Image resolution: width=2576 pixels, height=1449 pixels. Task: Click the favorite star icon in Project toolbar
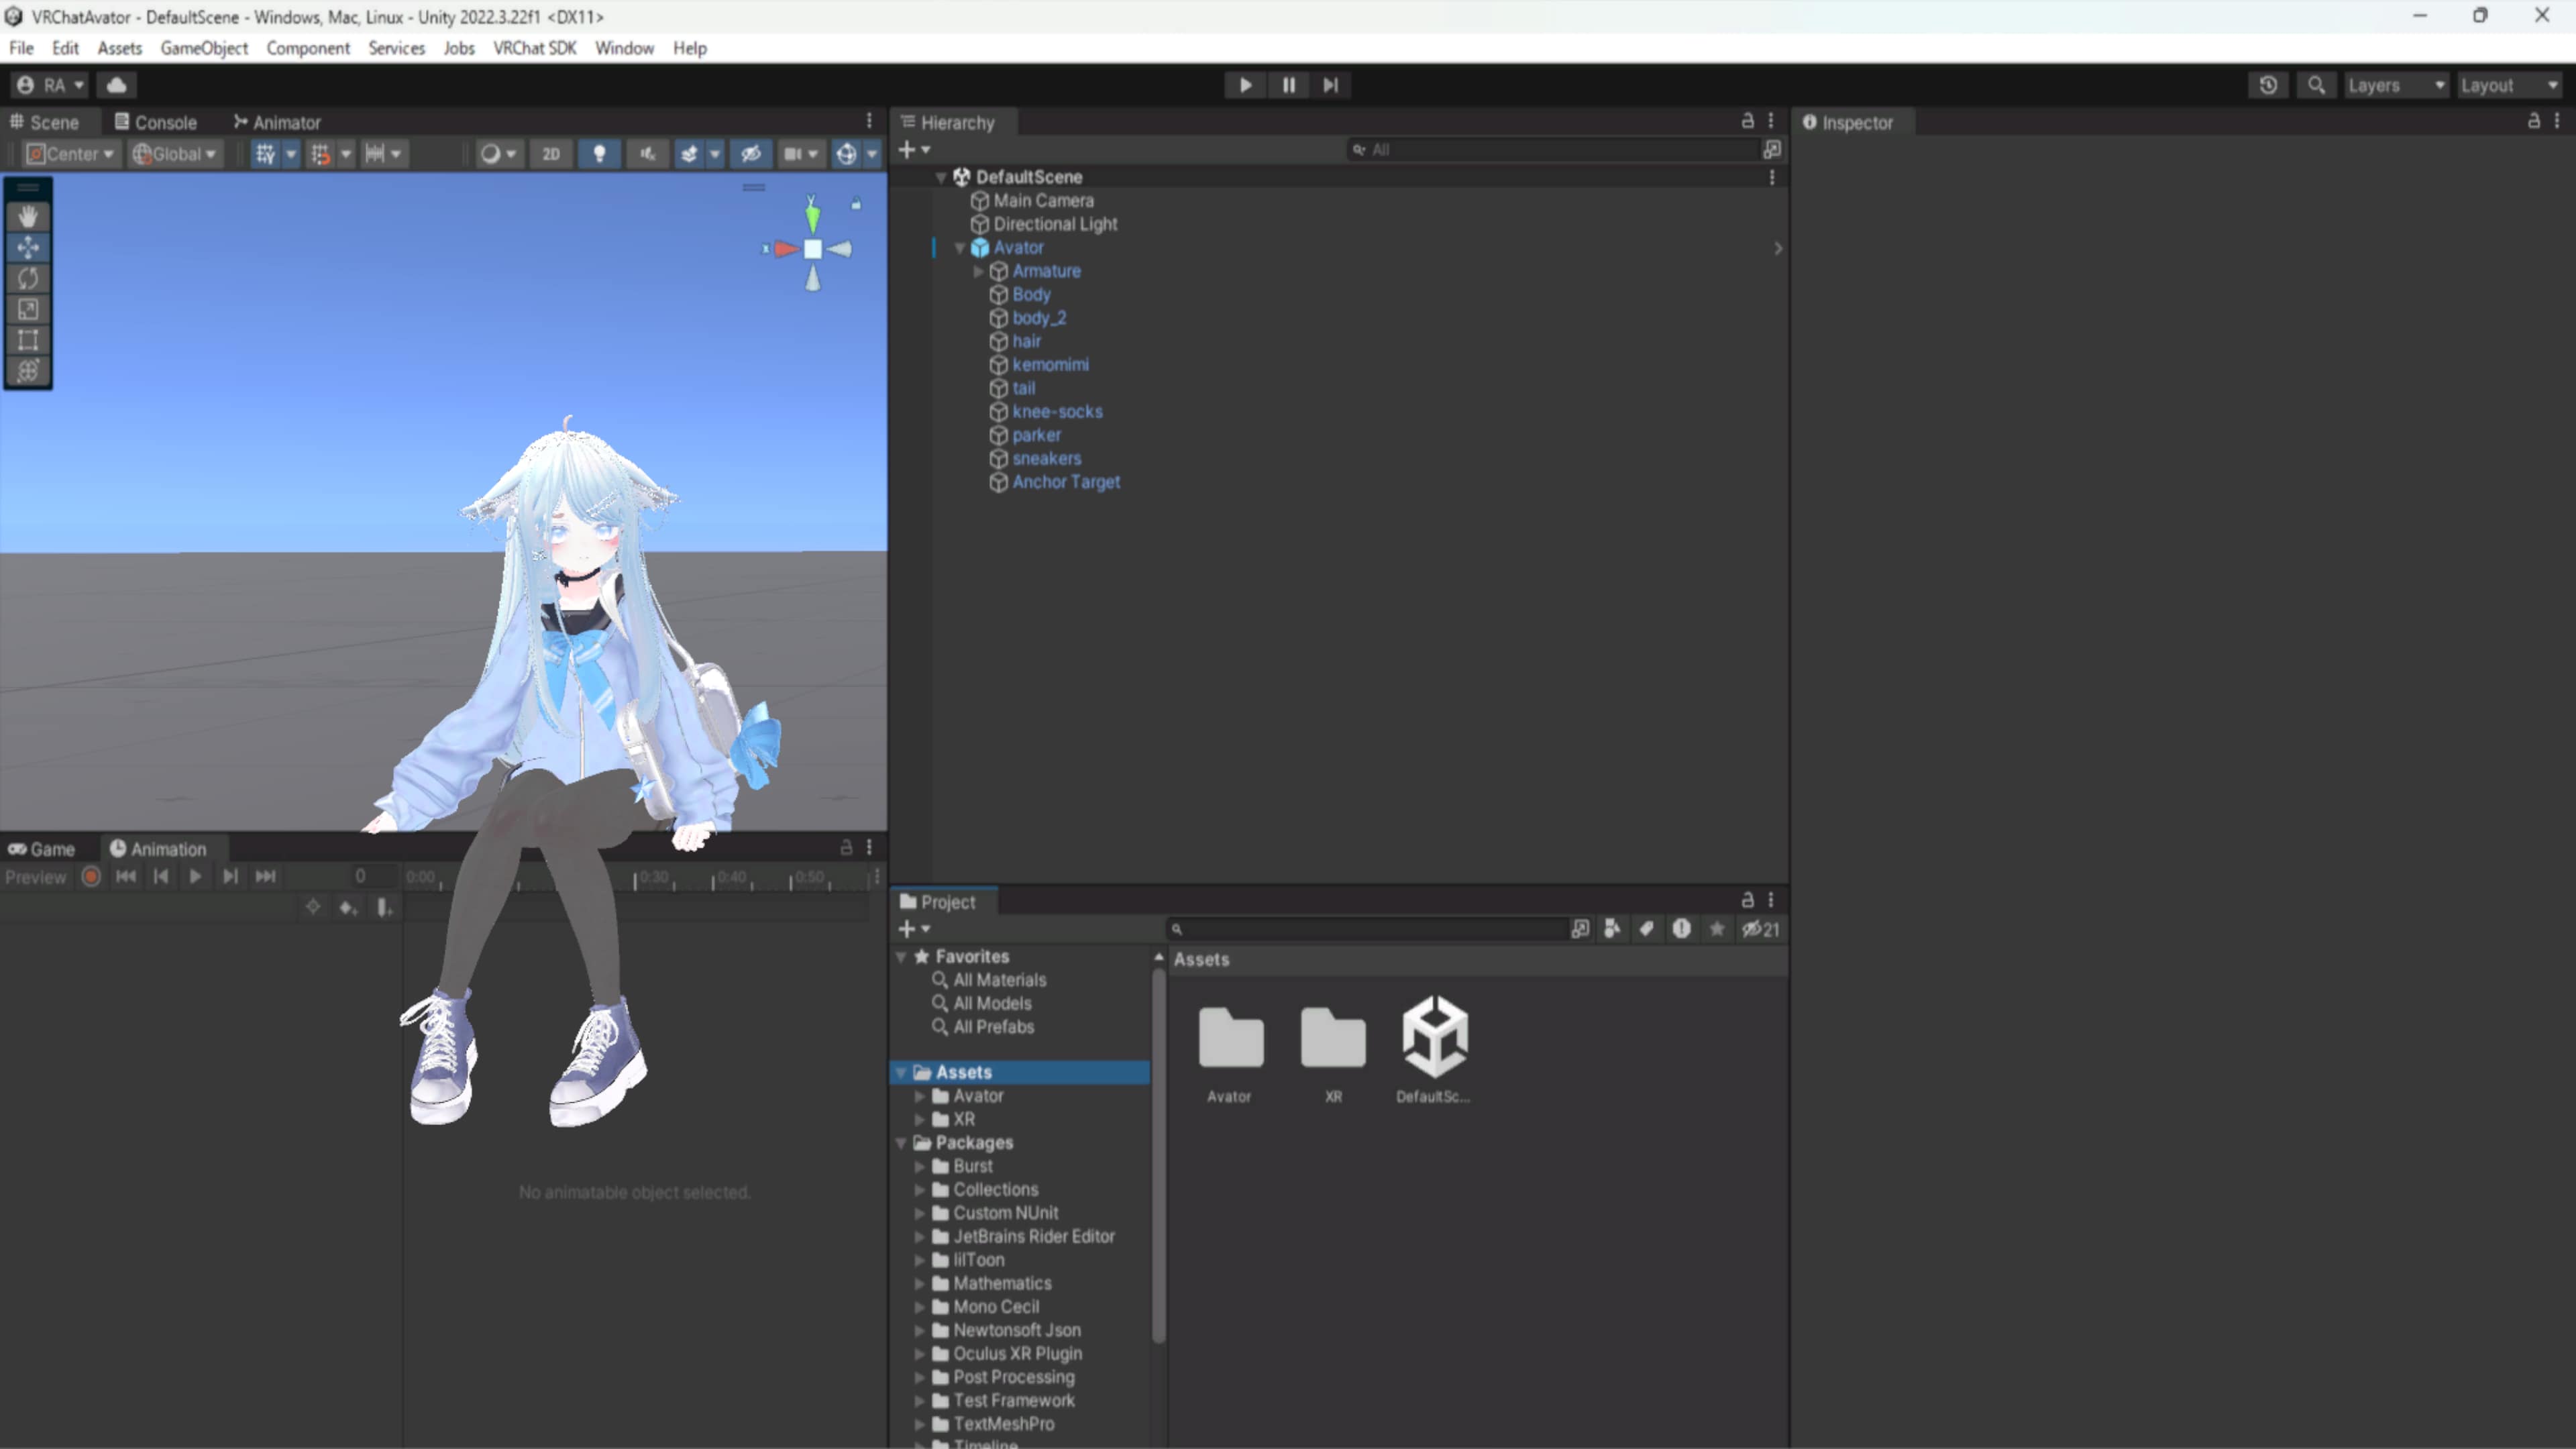click(1717, 929)
